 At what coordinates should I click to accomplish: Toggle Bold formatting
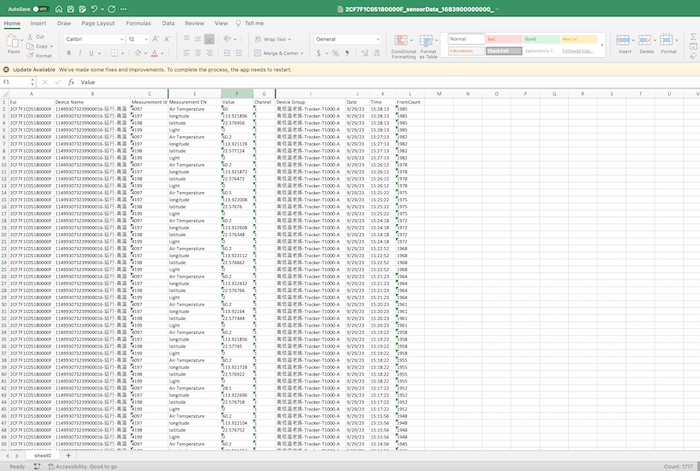(68, 53)
